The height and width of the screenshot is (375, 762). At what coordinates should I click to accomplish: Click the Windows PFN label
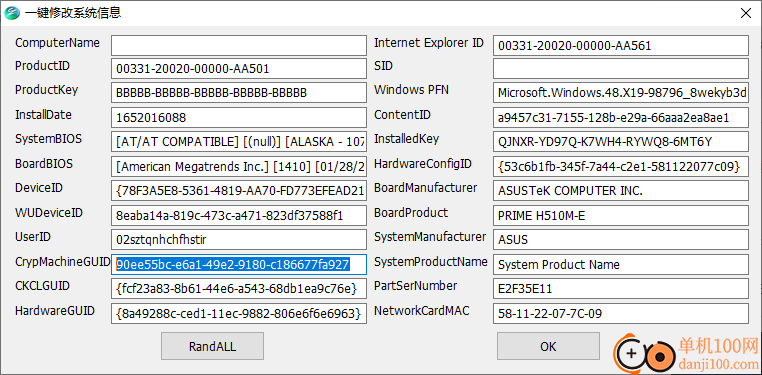(411, 90)
